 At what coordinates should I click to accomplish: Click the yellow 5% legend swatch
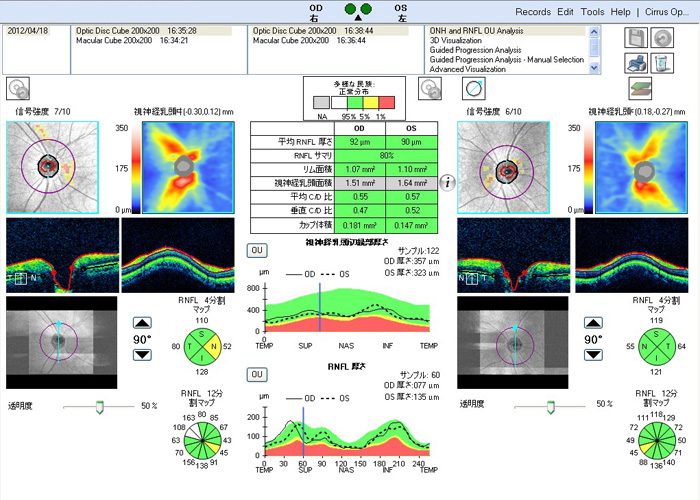point(371,103)
